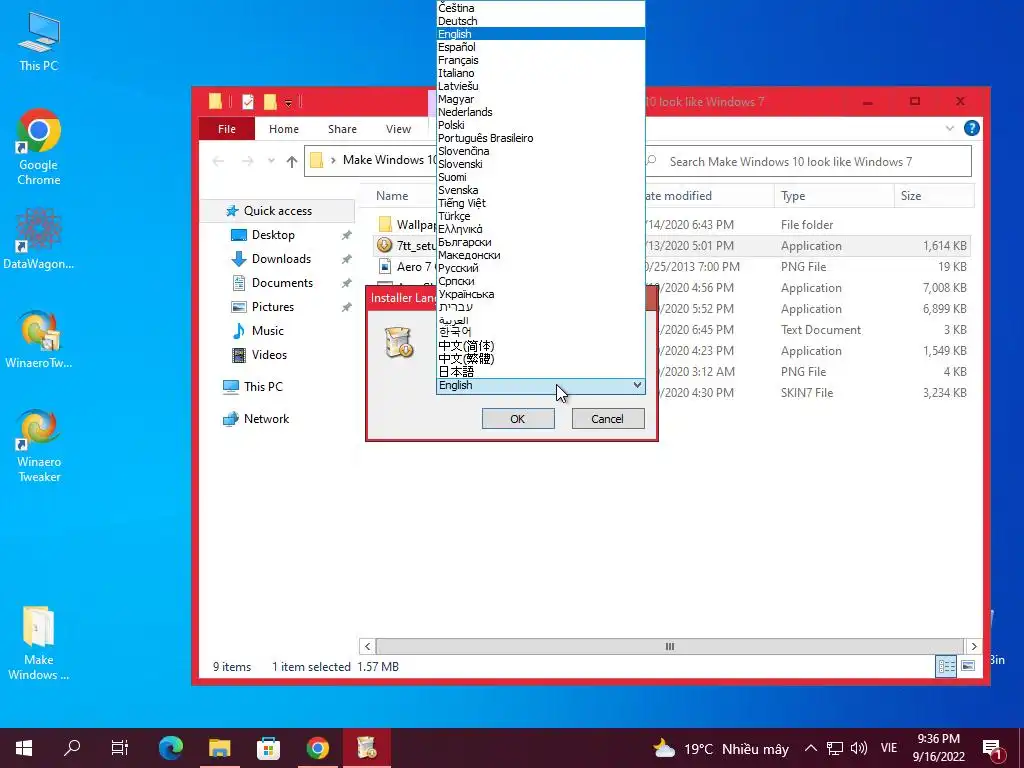Collapse the language combo box showing English
This screenshot has width=1024, height=768.
point(540,385)
